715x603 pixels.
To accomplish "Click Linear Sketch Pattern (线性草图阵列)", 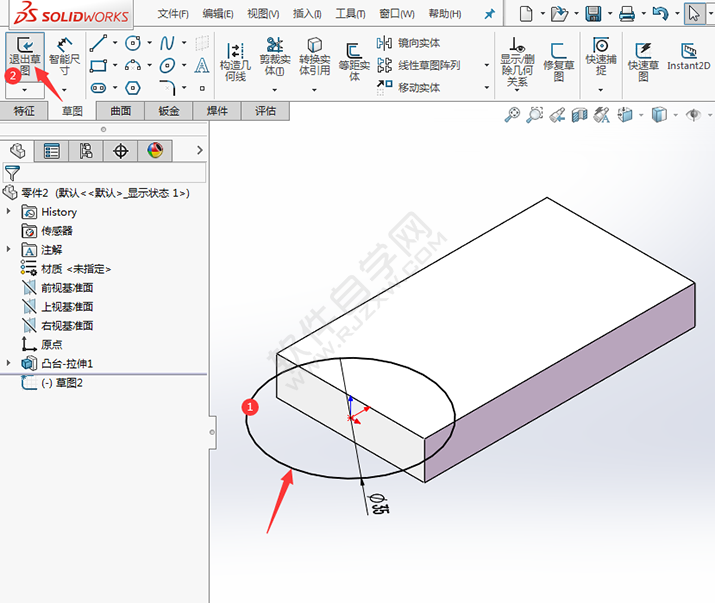I will click(x=419, y=65).
